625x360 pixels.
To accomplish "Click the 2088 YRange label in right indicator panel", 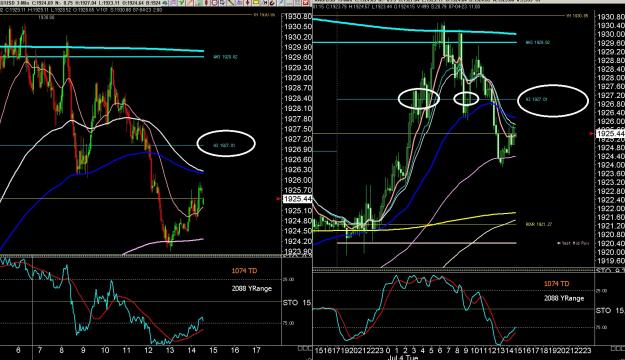I will tap(564, 298).
